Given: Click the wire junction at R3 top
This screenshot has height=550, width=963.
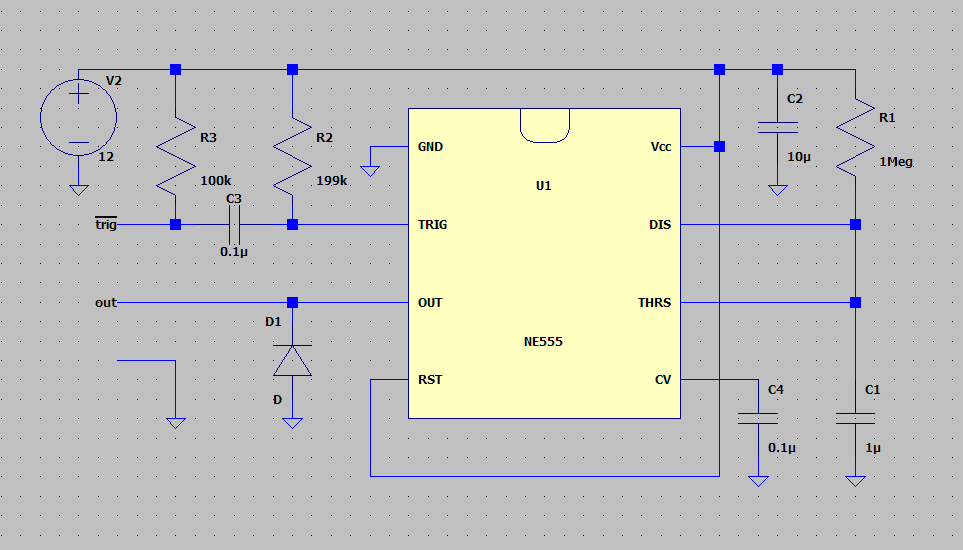Looking at the screenshot, I should pyautogui.click(x=176, y=69).
